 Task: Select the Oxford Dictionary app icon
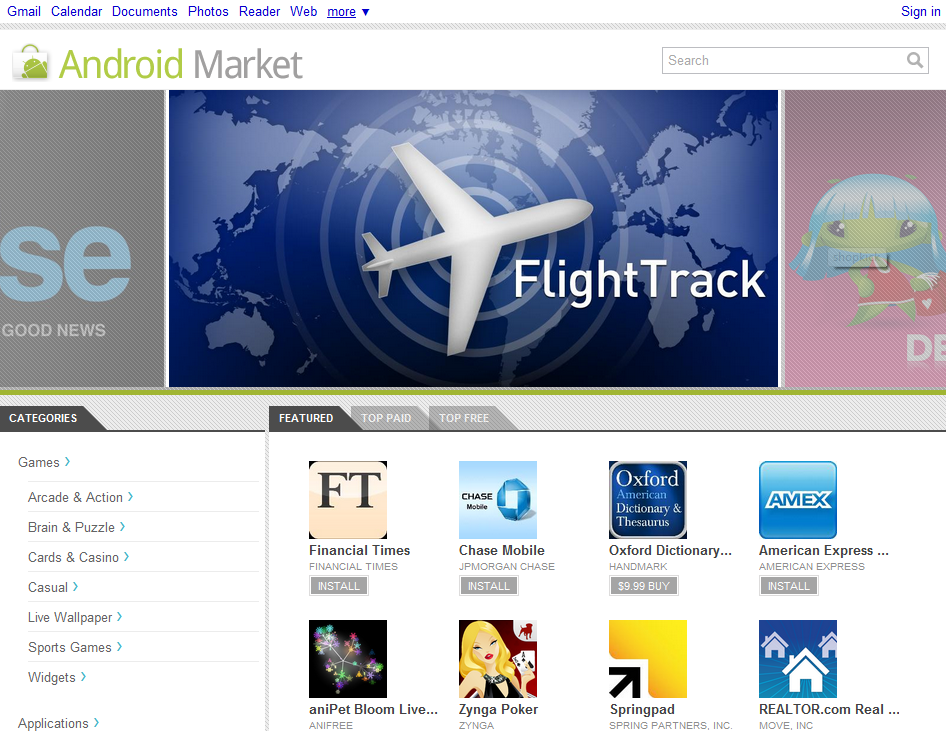[647, 500]
